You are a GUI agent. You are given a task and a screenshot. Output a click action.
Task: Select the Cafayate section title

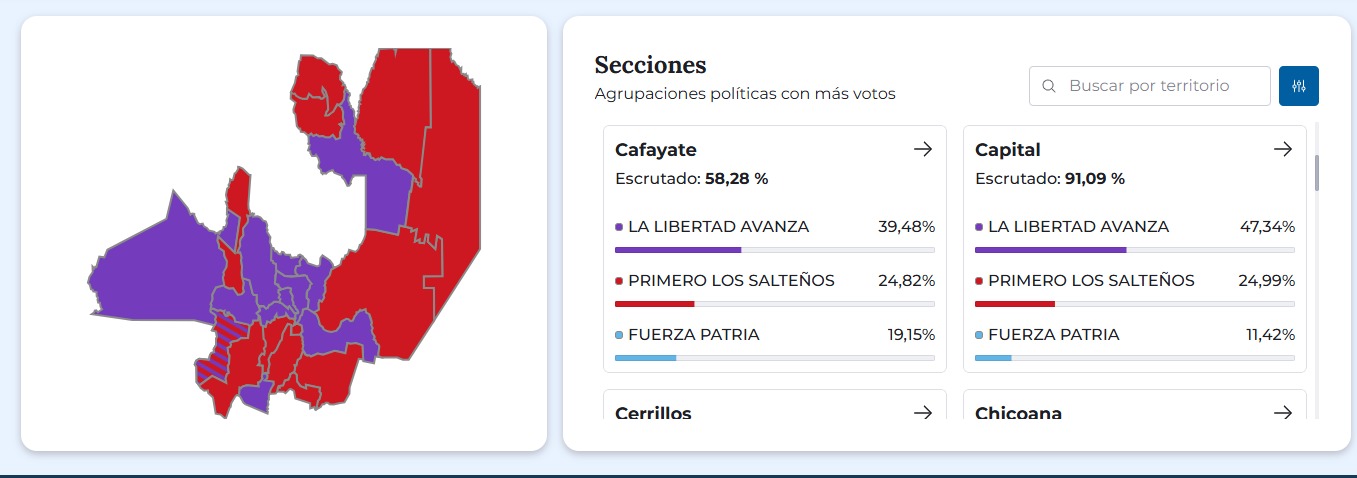click(656, 150)
